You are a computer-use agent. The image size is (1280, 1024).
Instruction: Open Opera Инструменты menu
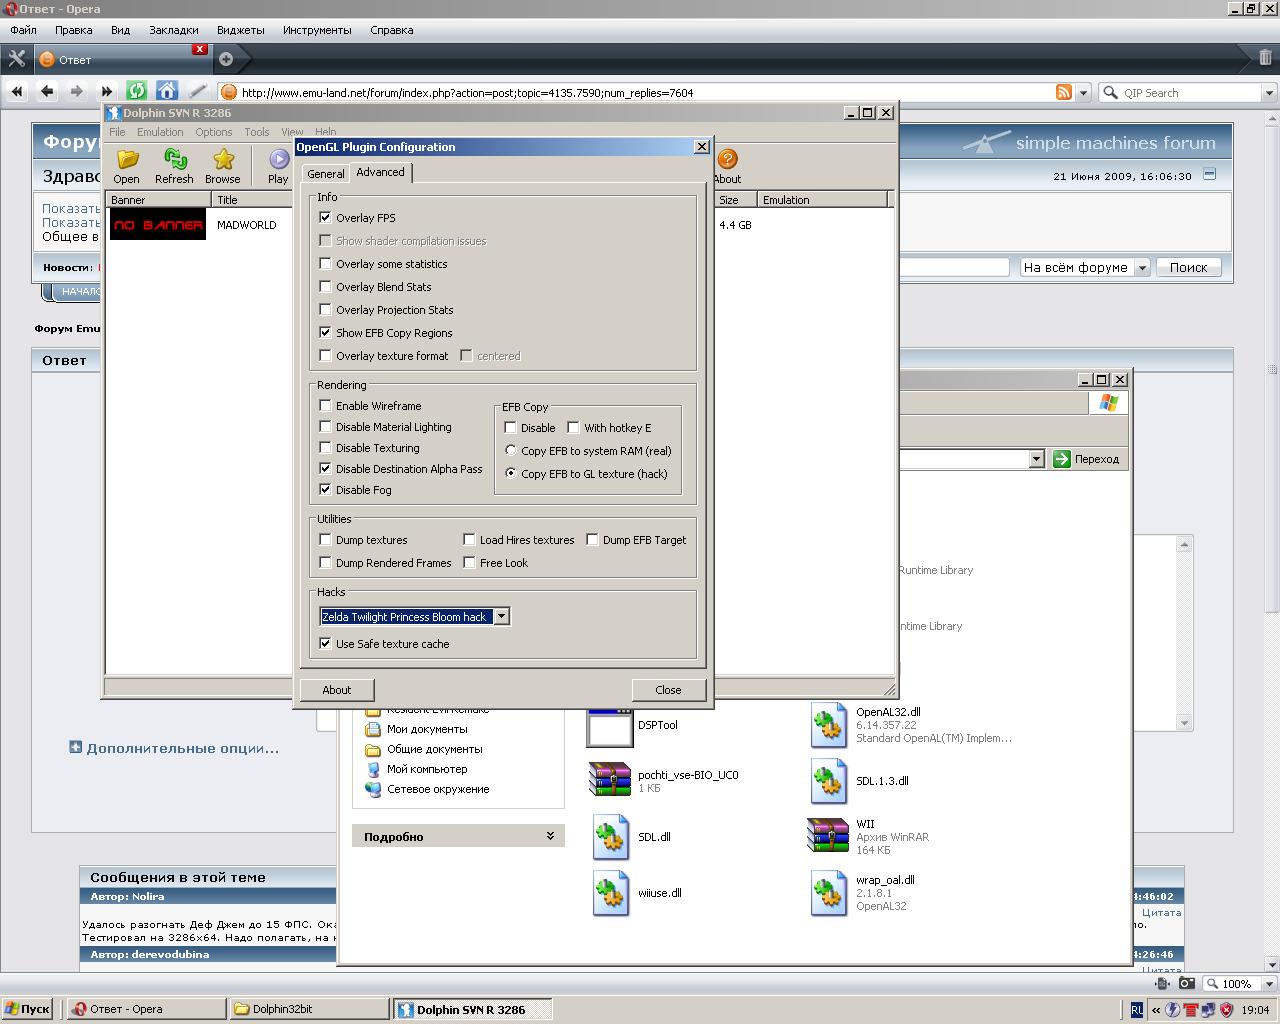tap(317, 30)
